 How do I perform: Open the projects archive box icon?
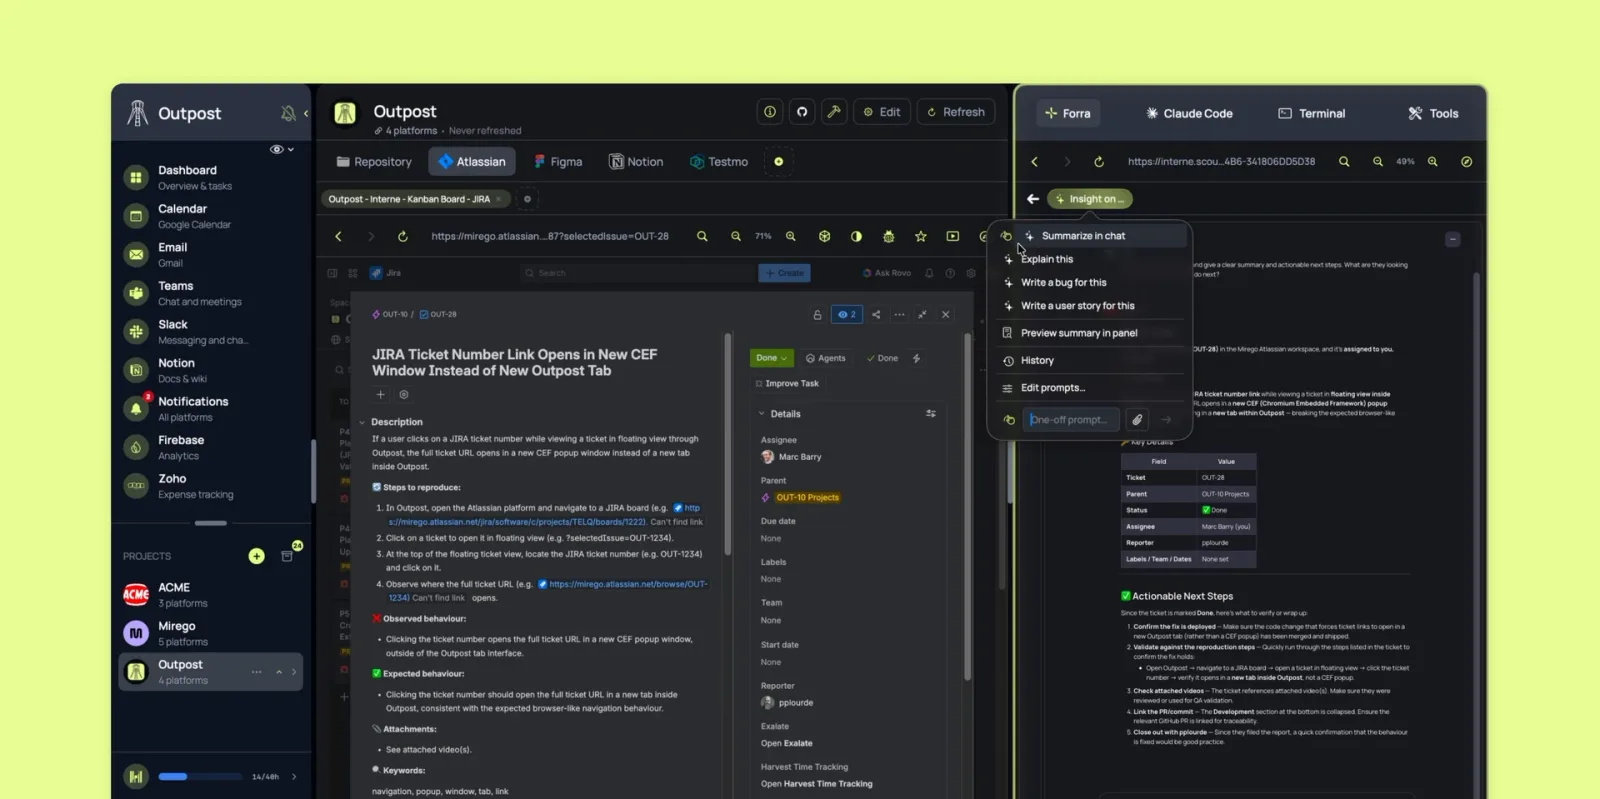(287, 556)
